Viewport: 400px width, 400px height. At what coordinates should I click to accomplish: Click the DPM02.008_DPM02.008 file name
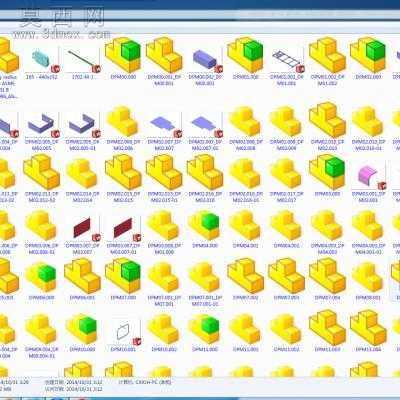pos(246,145)
